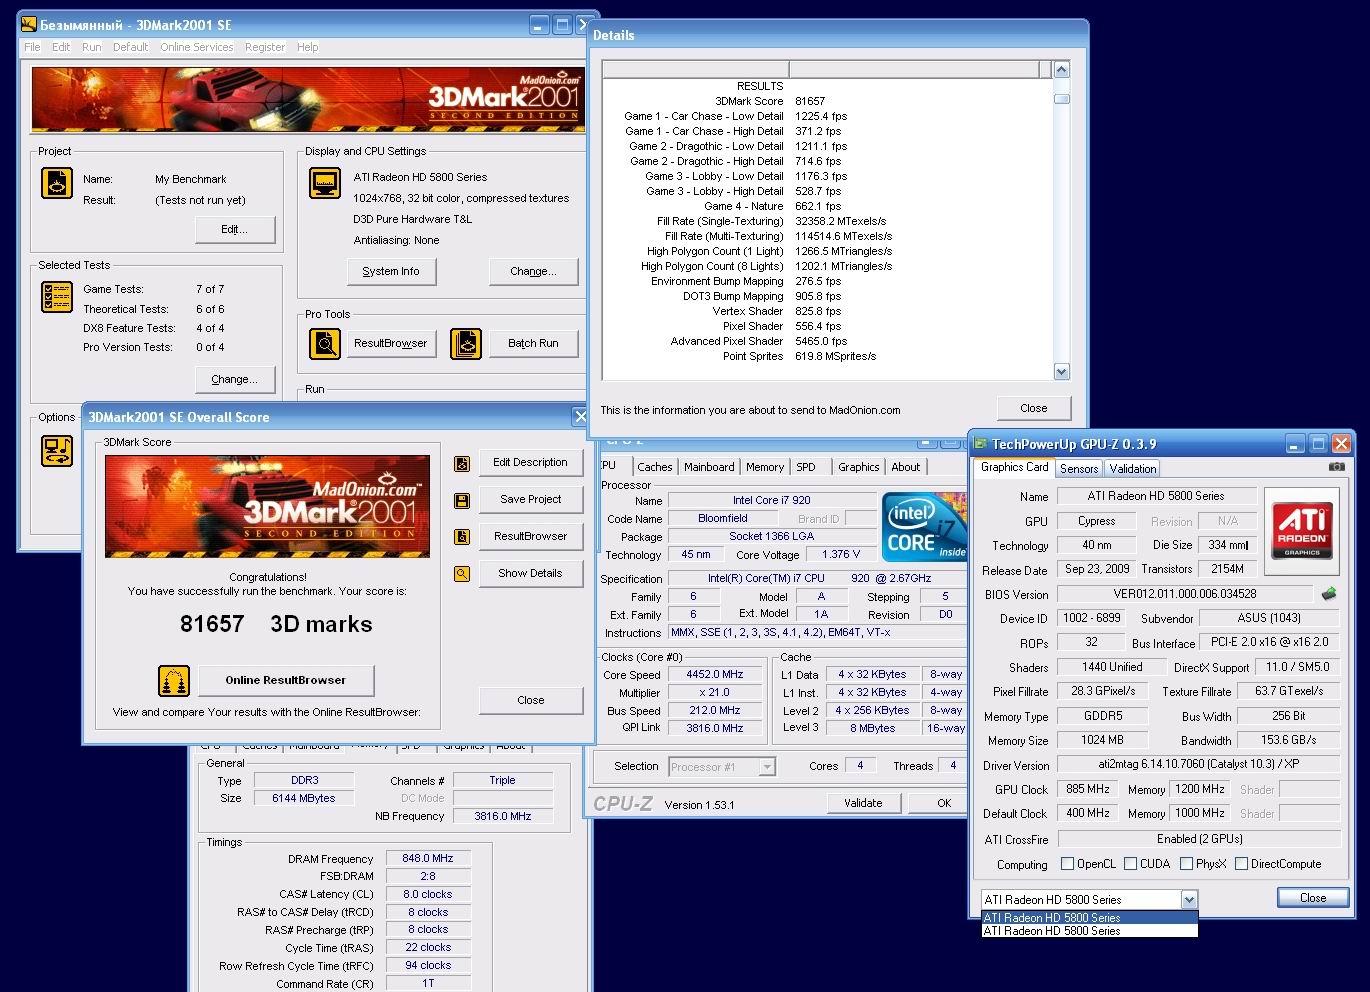The width and height of the screenshot is (1370, 992).
Task: Click the GPU Clock 885 MHz field
Action: (1087, 789)
